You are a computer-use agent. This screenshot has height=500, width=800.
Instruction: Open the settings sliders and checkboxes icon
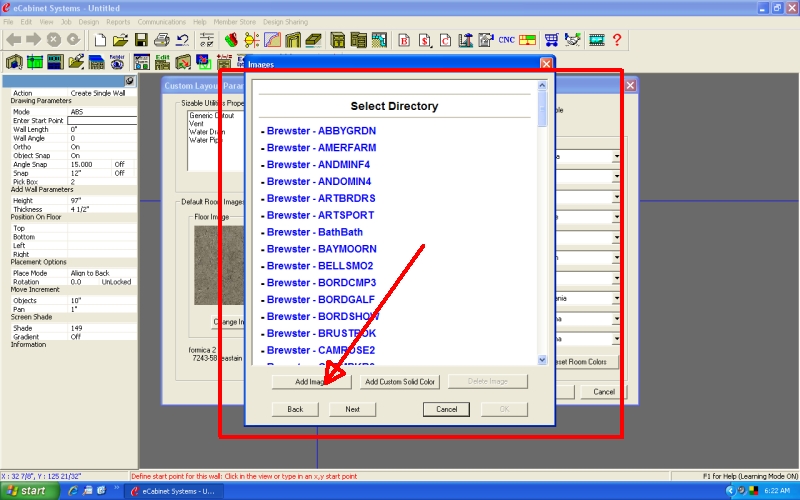[207, 40]
